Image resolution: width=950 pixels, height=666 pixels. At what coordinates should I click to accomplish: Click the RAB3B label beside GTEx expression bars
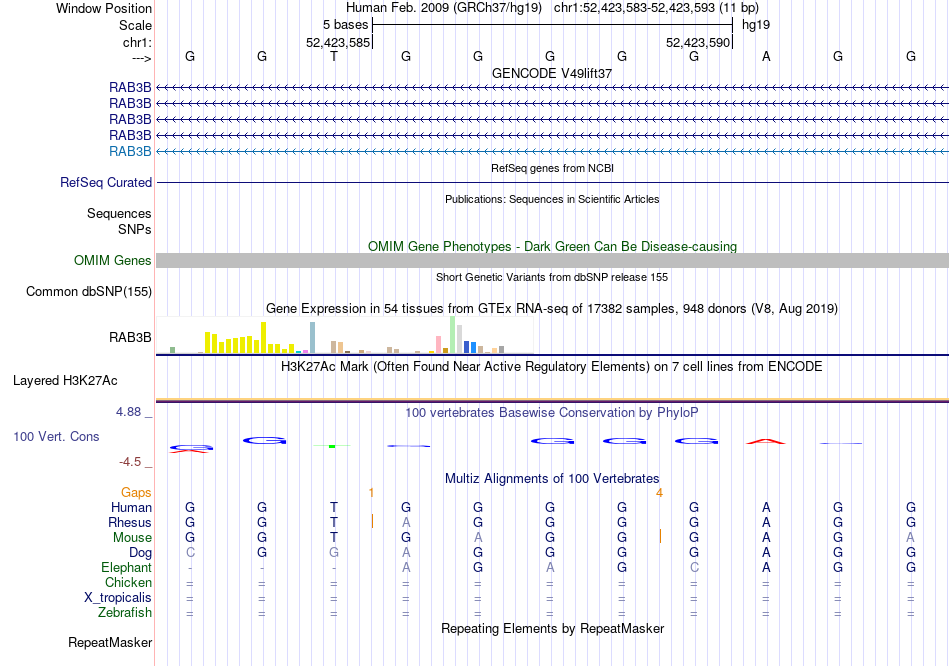pyautogui.click(x=130, y=338)
